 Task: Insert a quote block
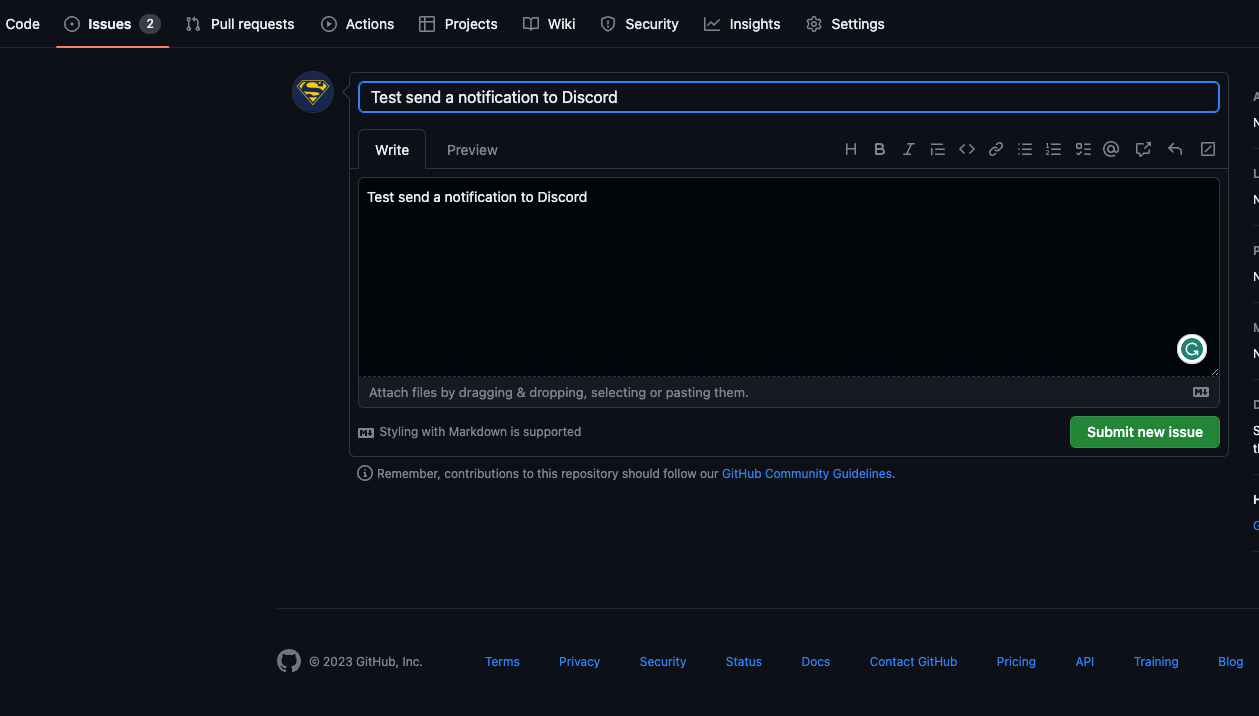click(937, 148)
